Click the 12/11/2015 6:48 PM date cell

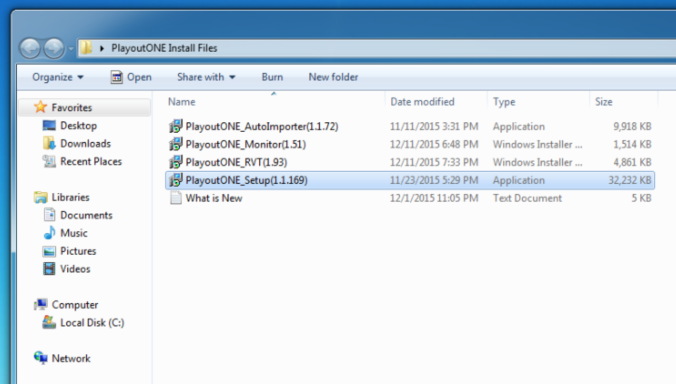pos(434,144)
